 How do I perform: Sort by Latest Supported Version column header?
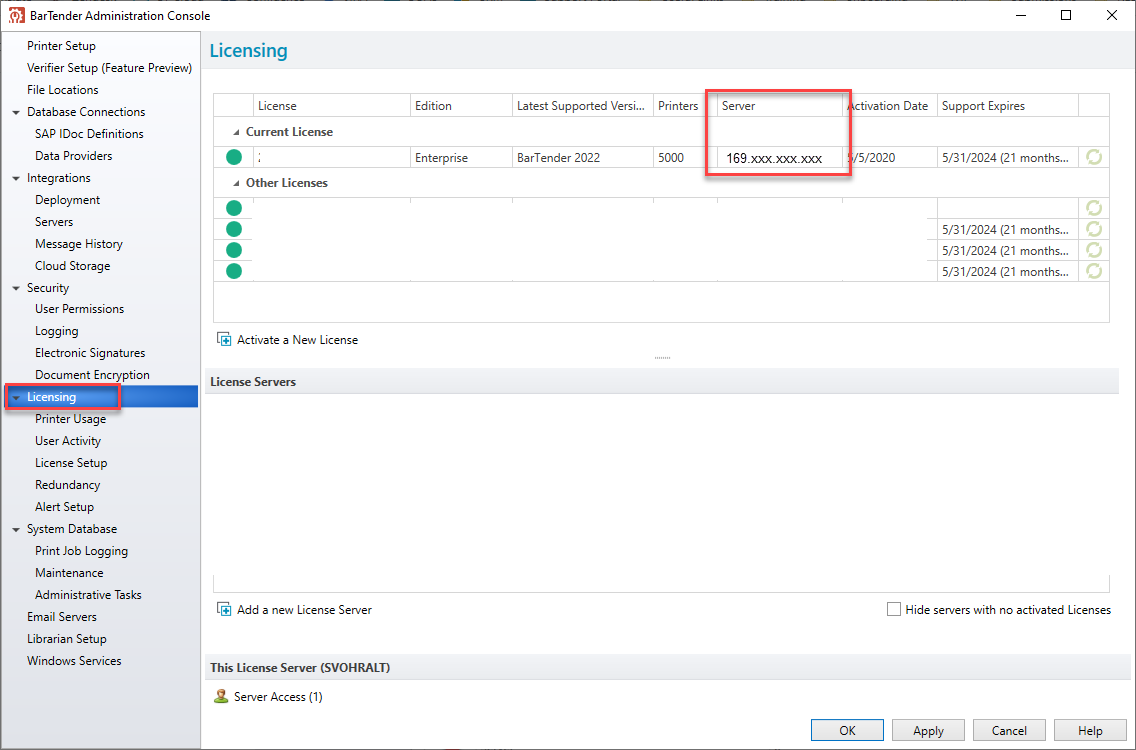pos(582,106)
